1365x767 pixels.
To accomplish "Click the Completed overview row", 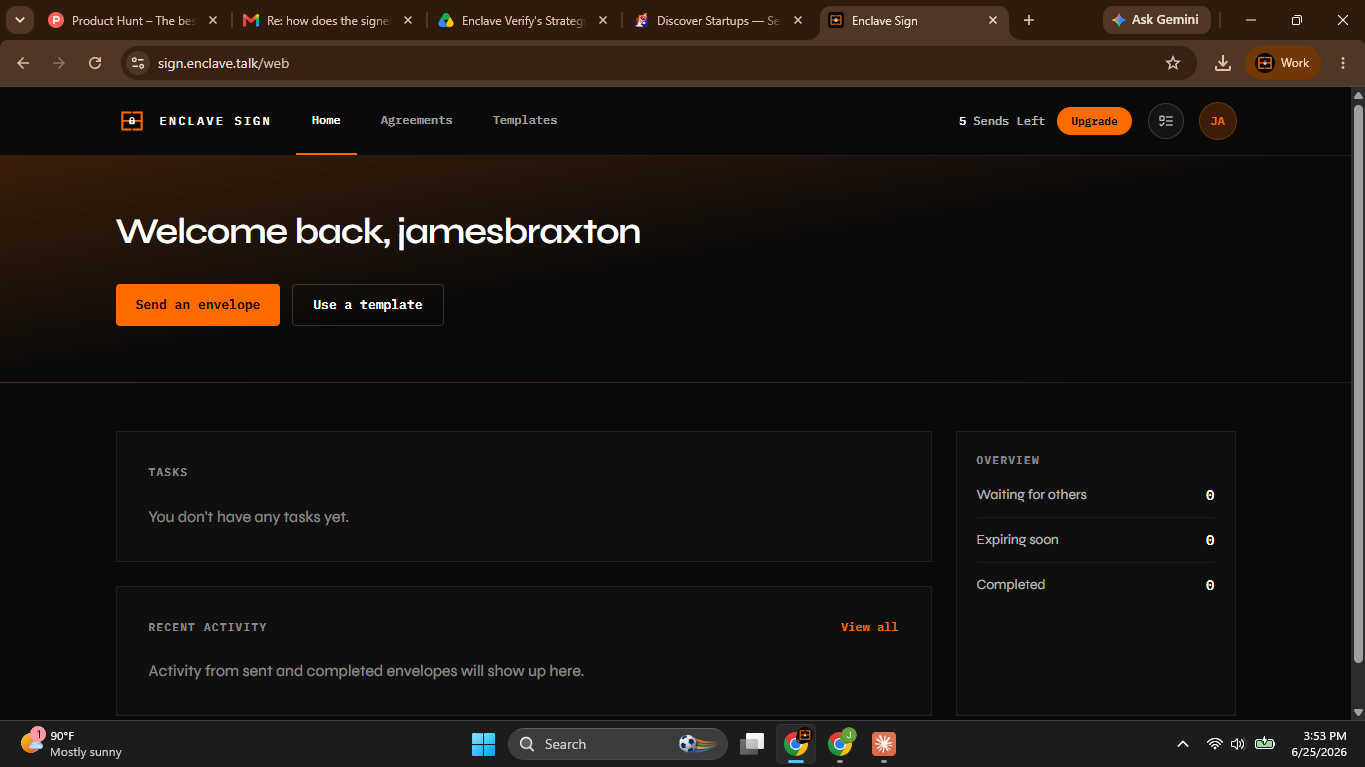I will point(1095,585).
